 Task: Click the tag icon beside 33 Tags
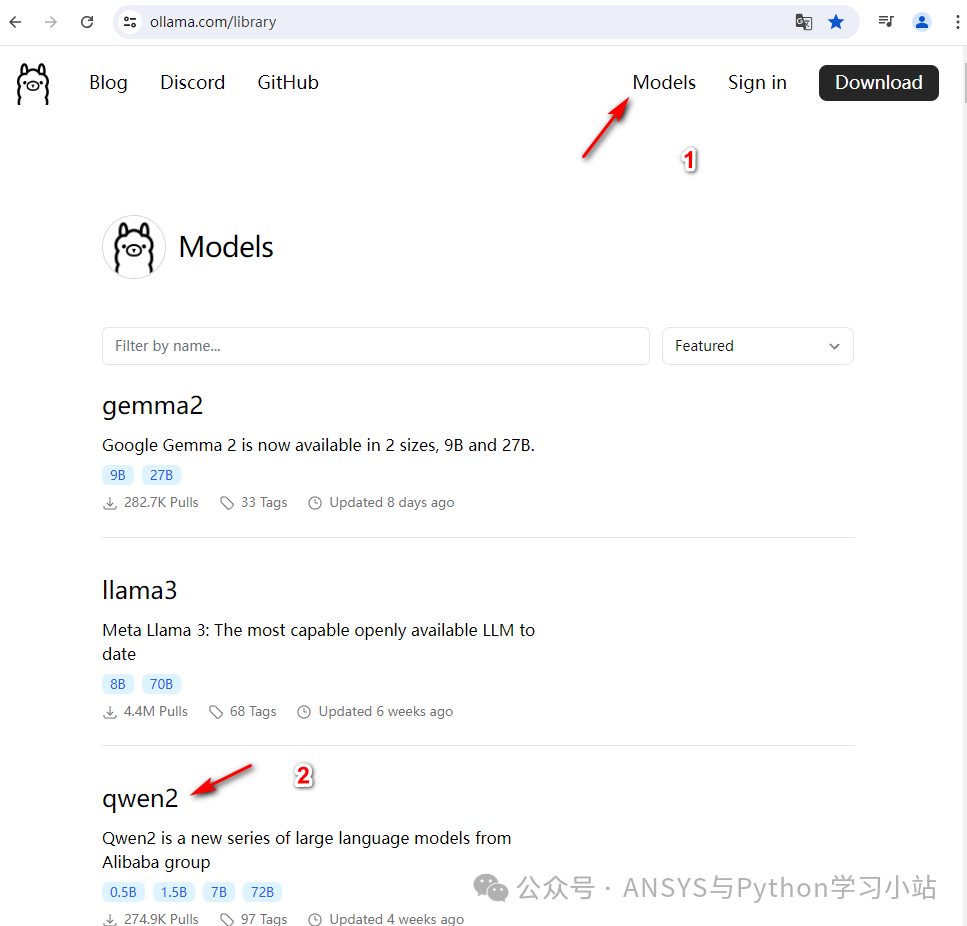coord(227,504)
